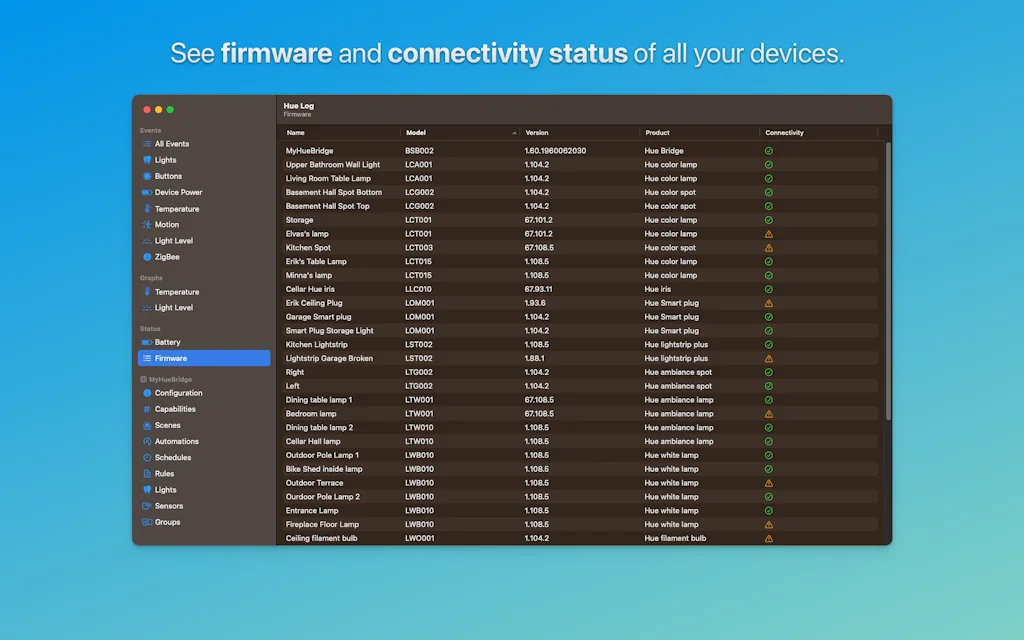Open Light Level under Graphs
The image size is (1024, 640).
pos(173,308)
